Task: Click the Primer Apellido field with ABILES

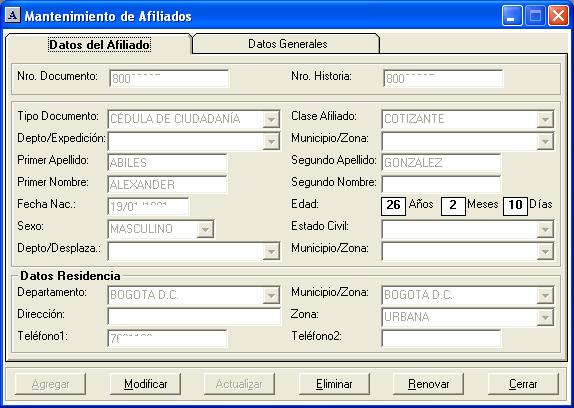Action: click(x=167, y=163)
